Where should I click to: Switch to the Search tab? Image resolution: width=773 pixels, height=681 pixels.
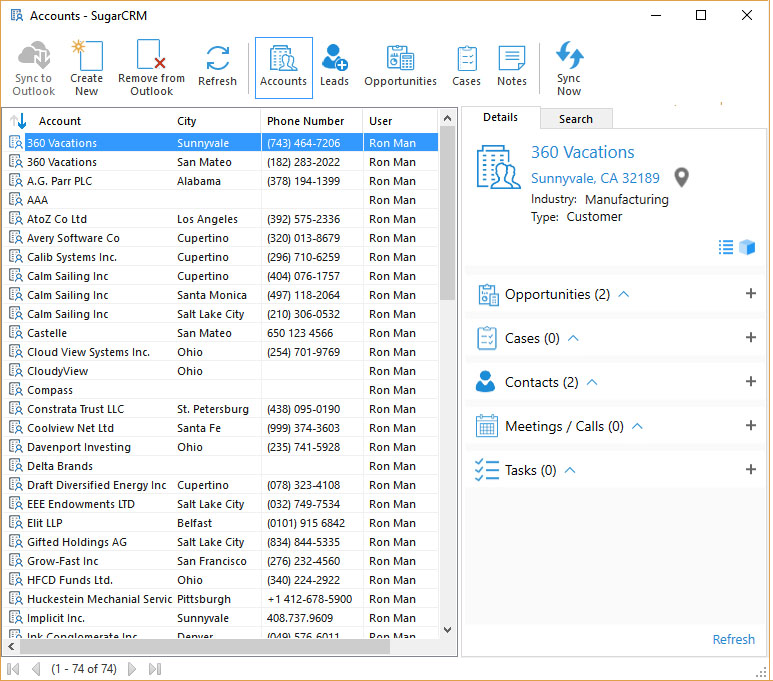[575, 119]
